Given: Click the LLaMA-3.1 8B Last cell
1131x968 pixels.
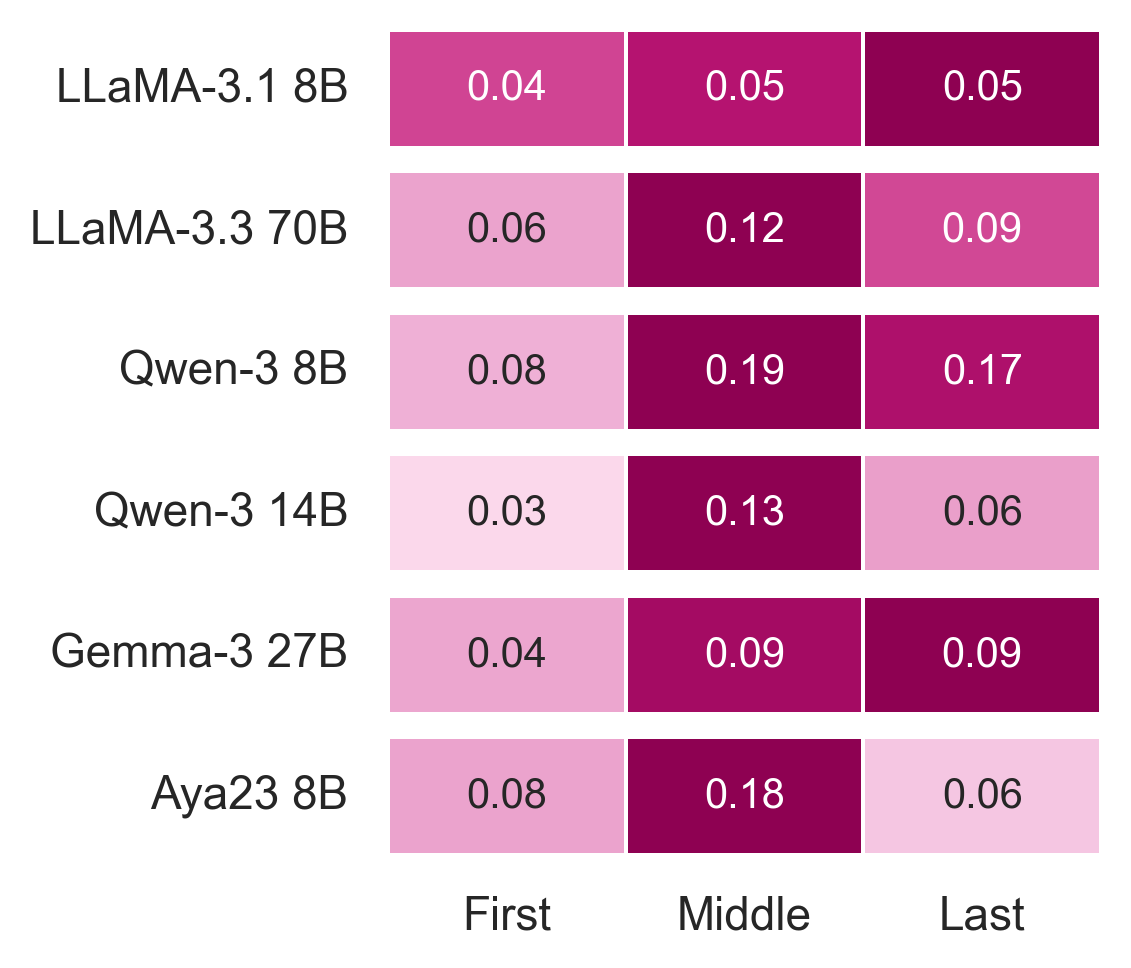Looking at the screenshot, I should (982, 88).
